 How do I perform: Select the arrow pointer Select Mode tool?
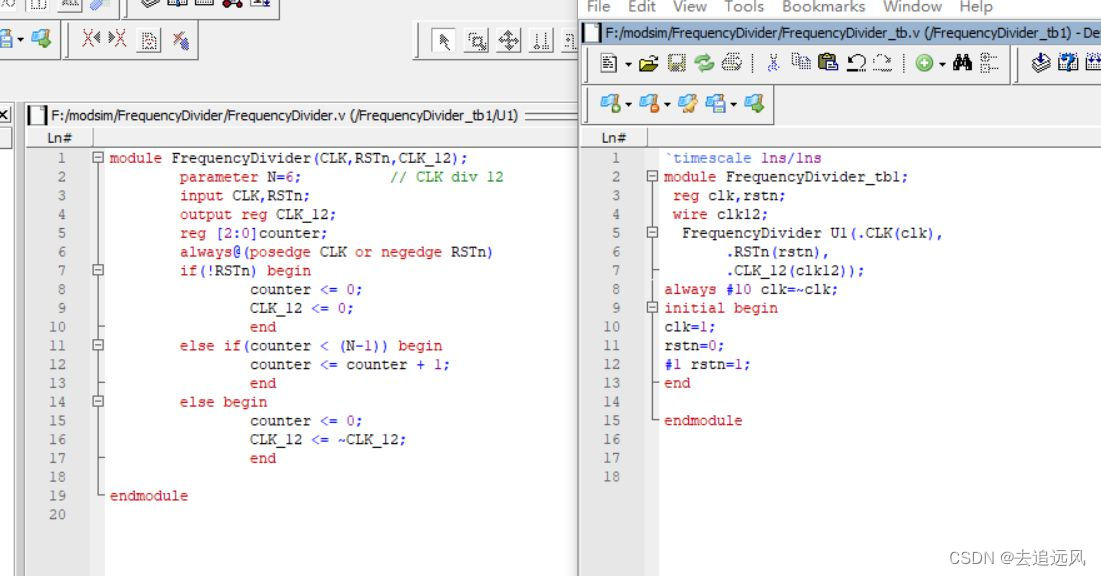pos(444,41)
